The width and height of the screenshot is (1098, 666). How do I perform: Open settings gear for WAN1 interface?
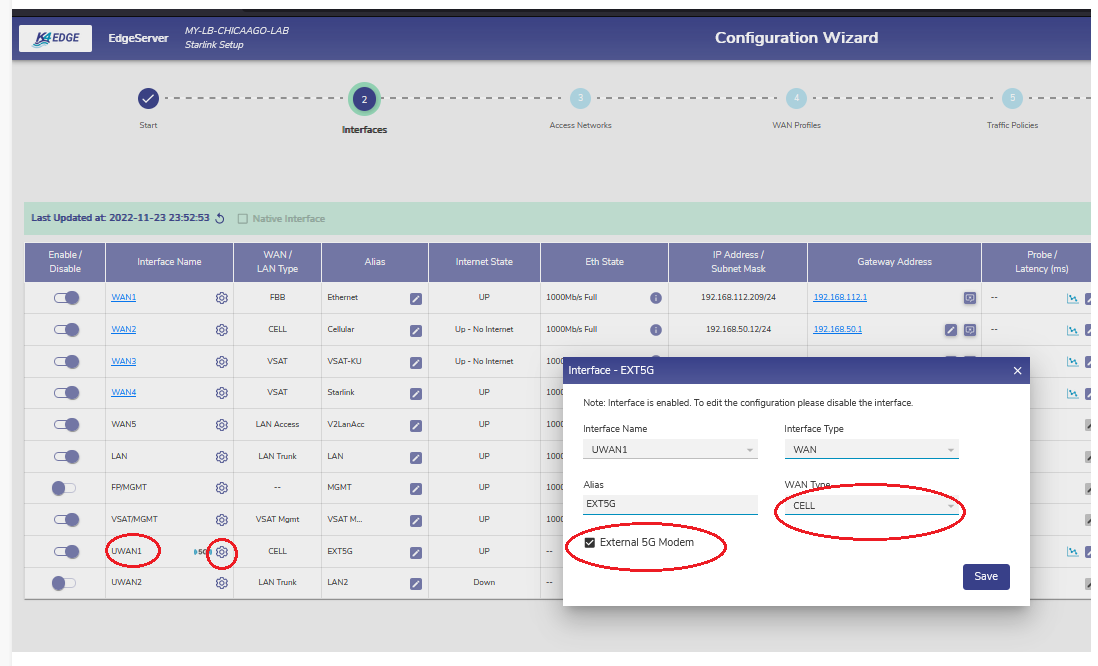222,298
